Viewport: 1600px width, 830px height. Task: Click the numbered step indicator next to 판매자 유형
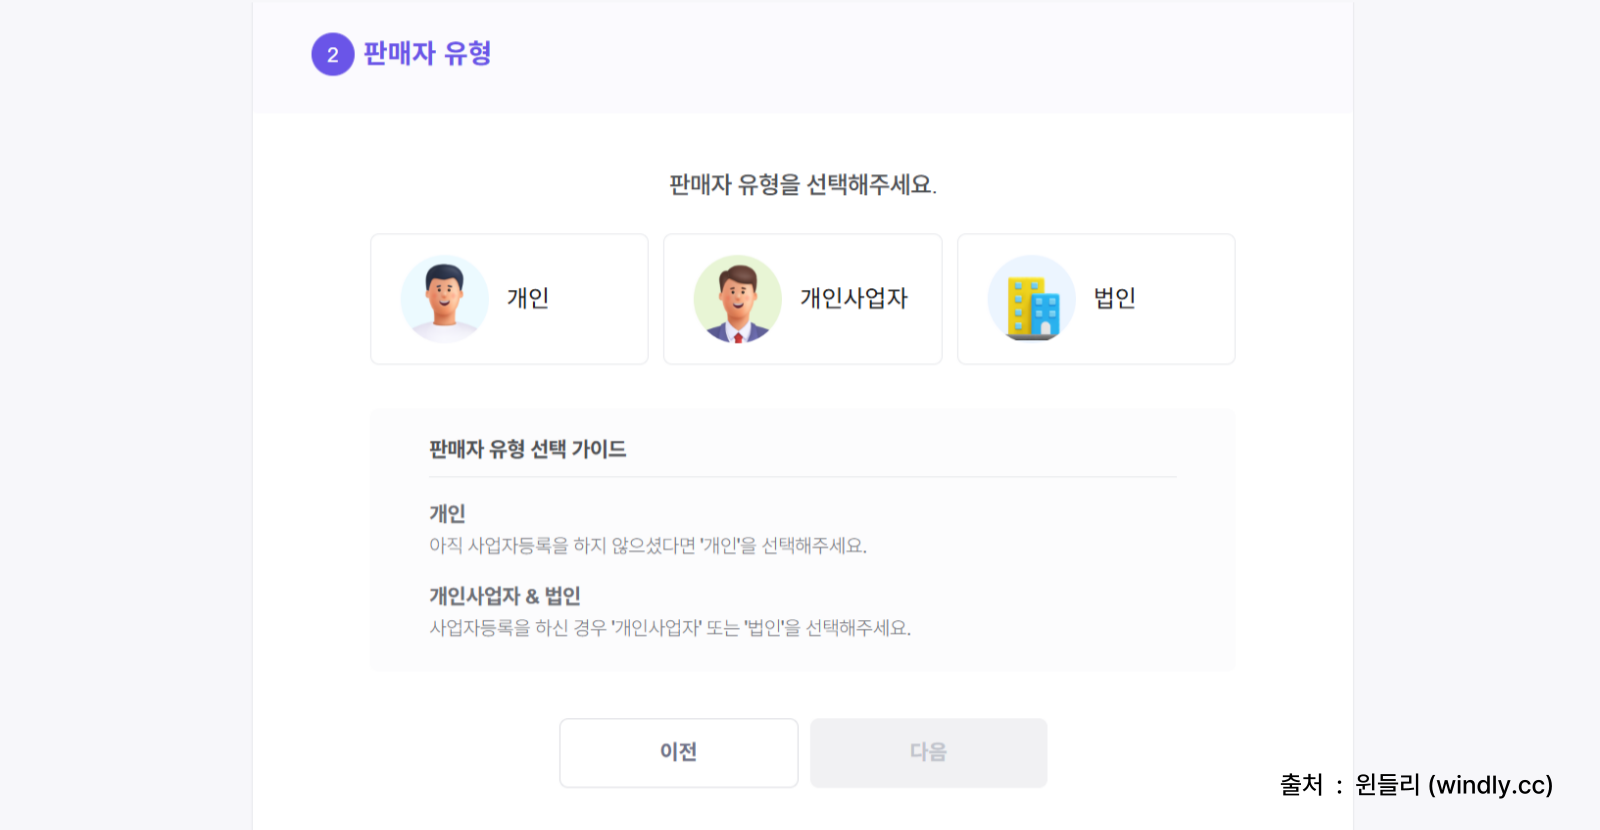[332, 55]
